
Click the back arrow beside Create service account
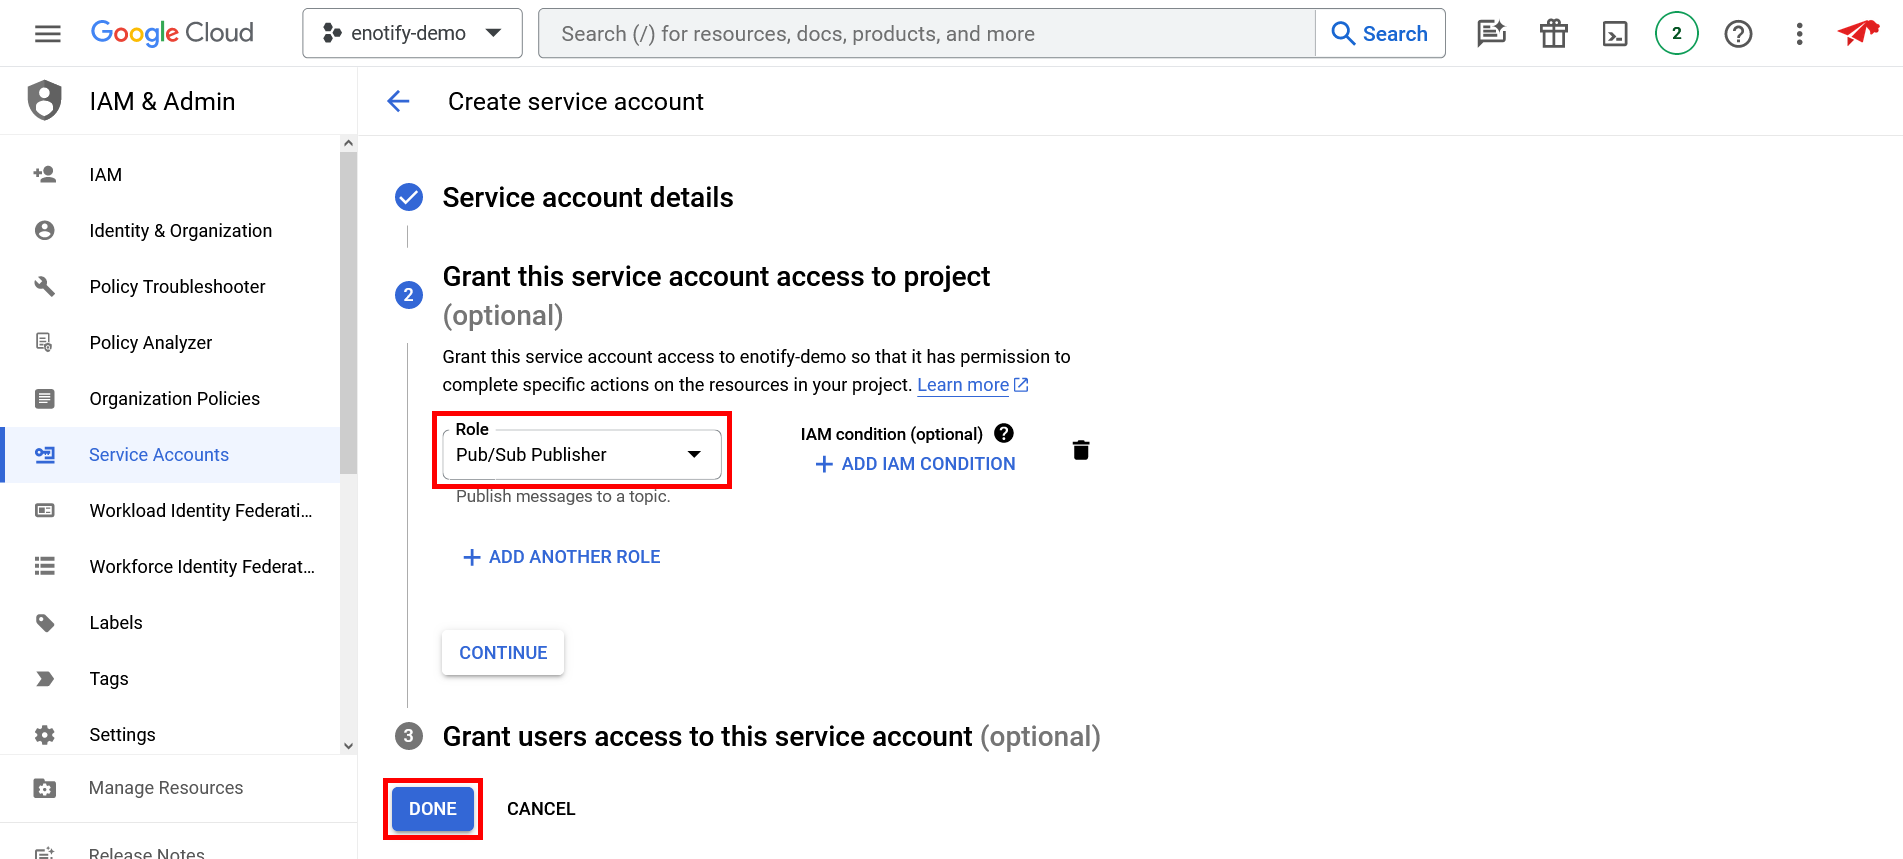[398, 101]
